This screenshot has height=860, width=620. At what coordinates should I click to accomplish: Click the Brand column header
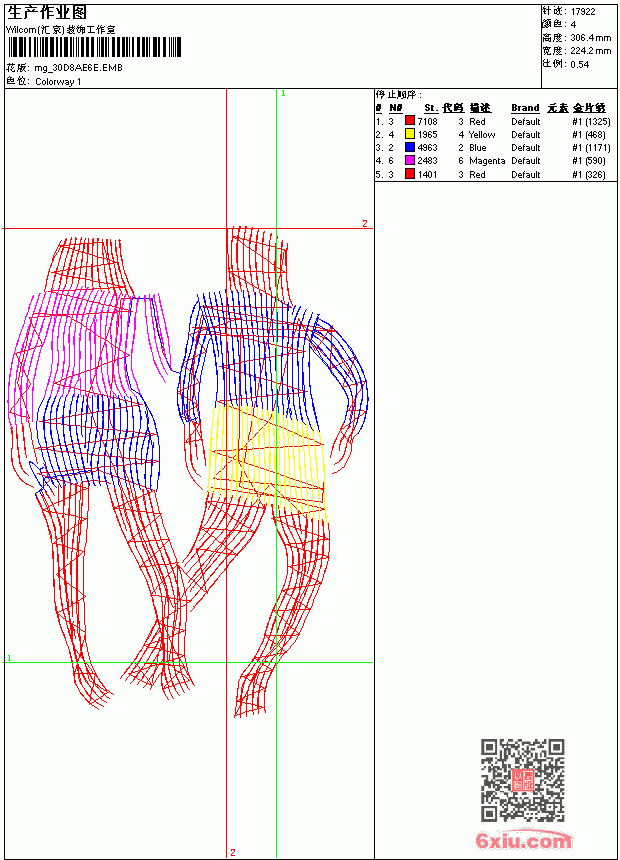coord(525,108)
